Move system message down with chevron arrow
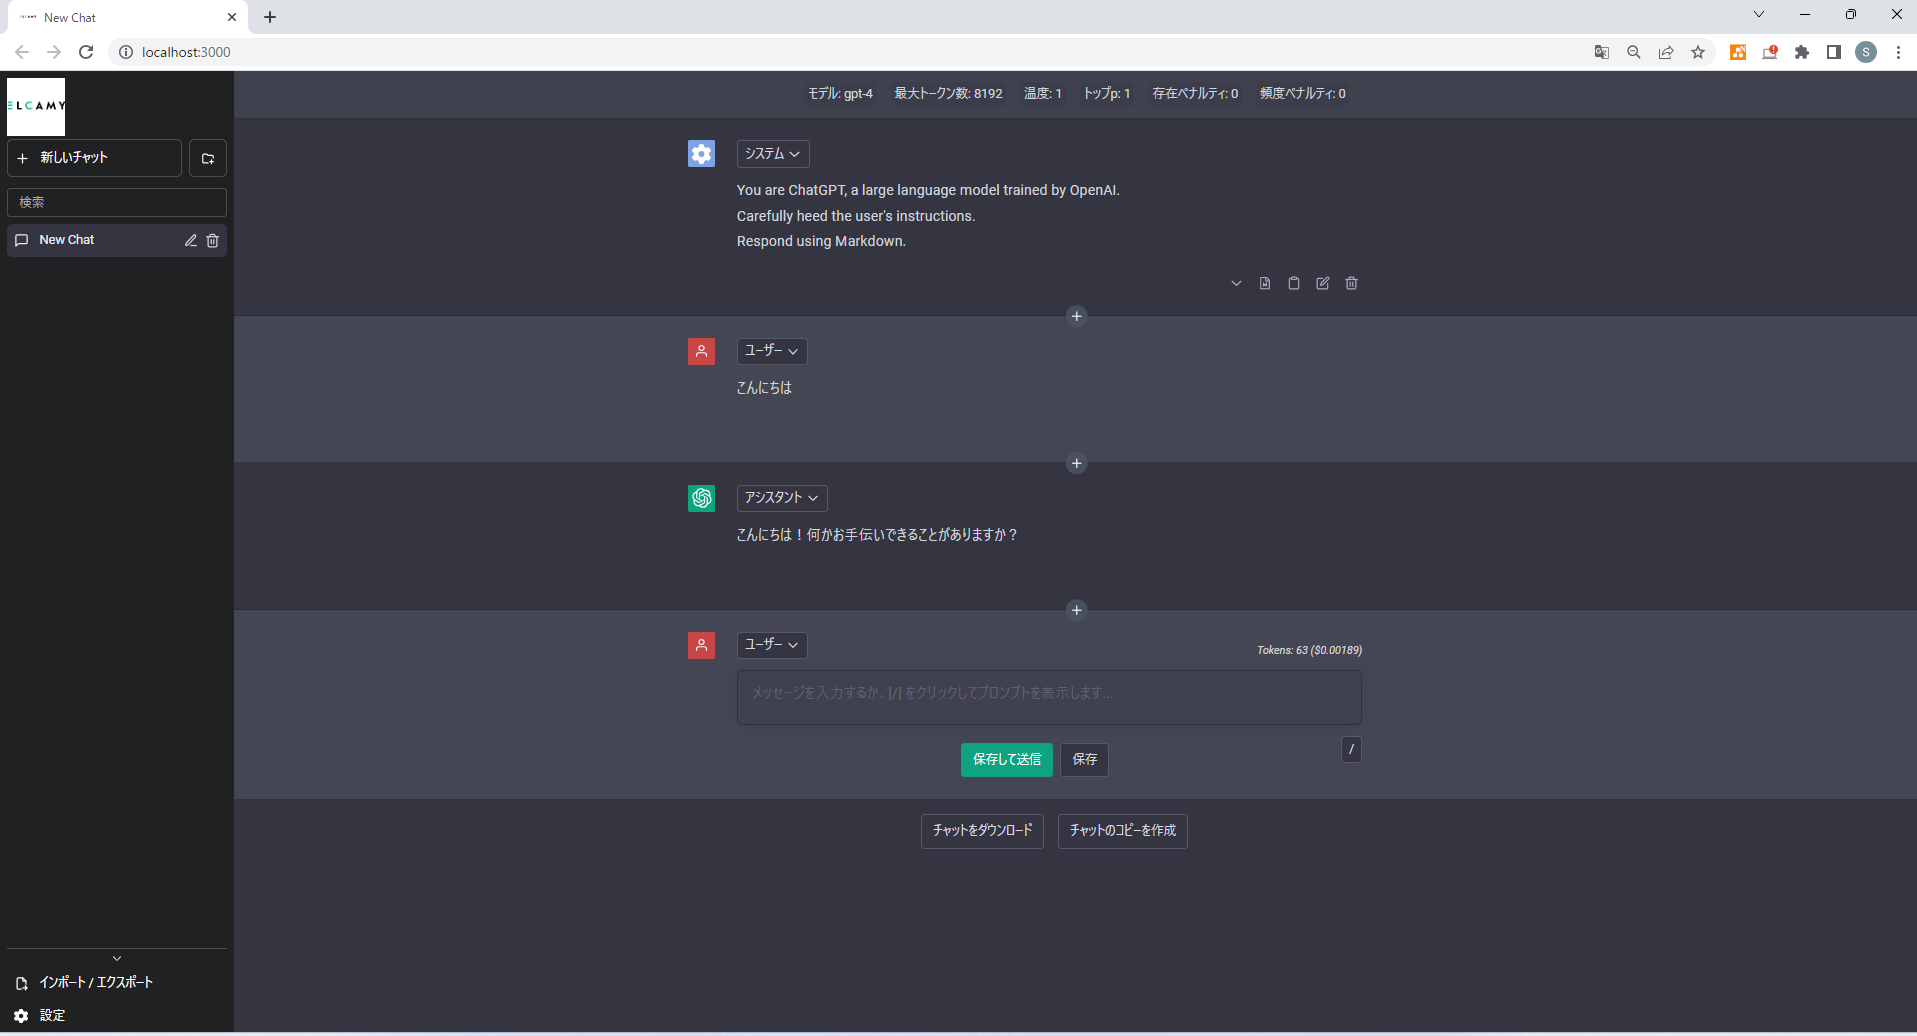This screenshot has height=1036, width=1917. tap(1236, 283)
